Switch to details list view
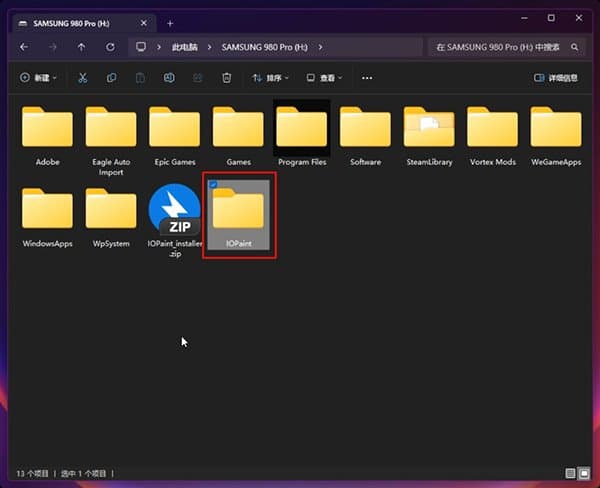The height and width of the screenshot is (488, 600). click(570, 473)
